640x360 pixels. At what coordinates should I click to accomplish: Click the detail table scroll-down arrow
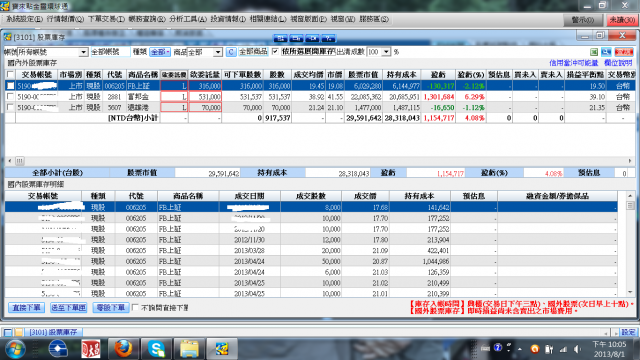coord(630,292)
